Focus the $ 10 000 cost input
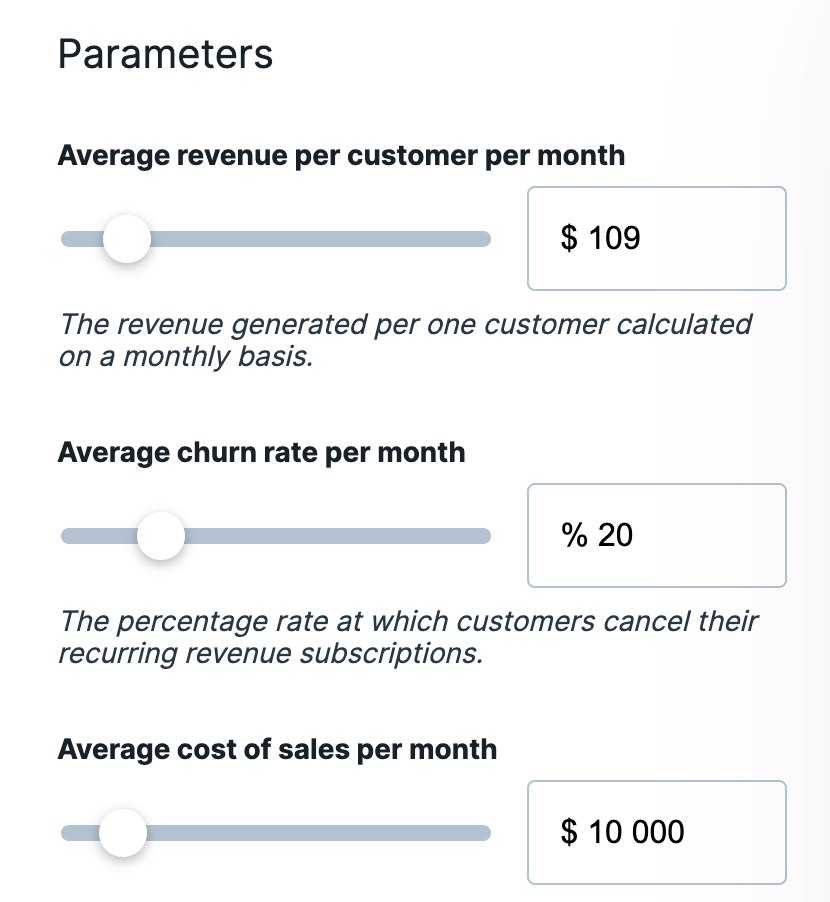 (657, 832)
